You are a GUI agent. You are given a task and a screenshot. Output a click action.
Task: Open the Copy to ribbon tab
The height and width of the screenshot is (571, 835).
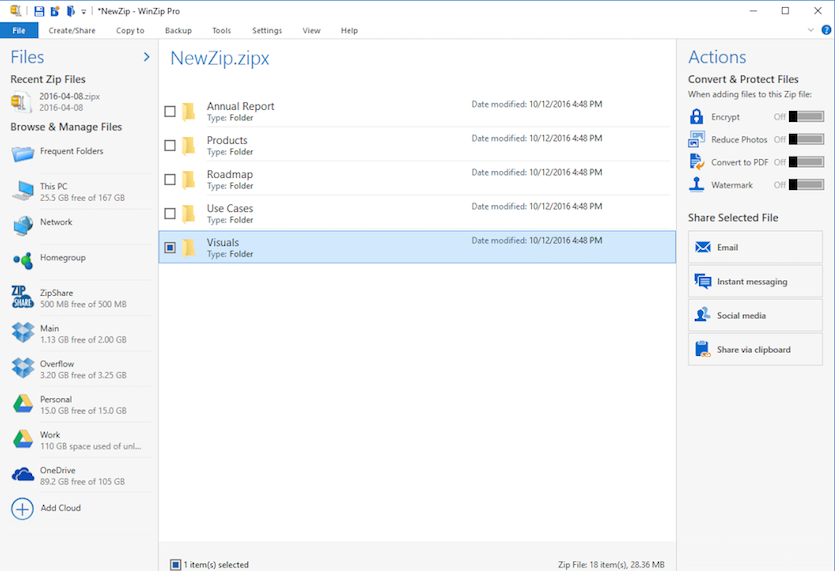(x=130, y=30)
